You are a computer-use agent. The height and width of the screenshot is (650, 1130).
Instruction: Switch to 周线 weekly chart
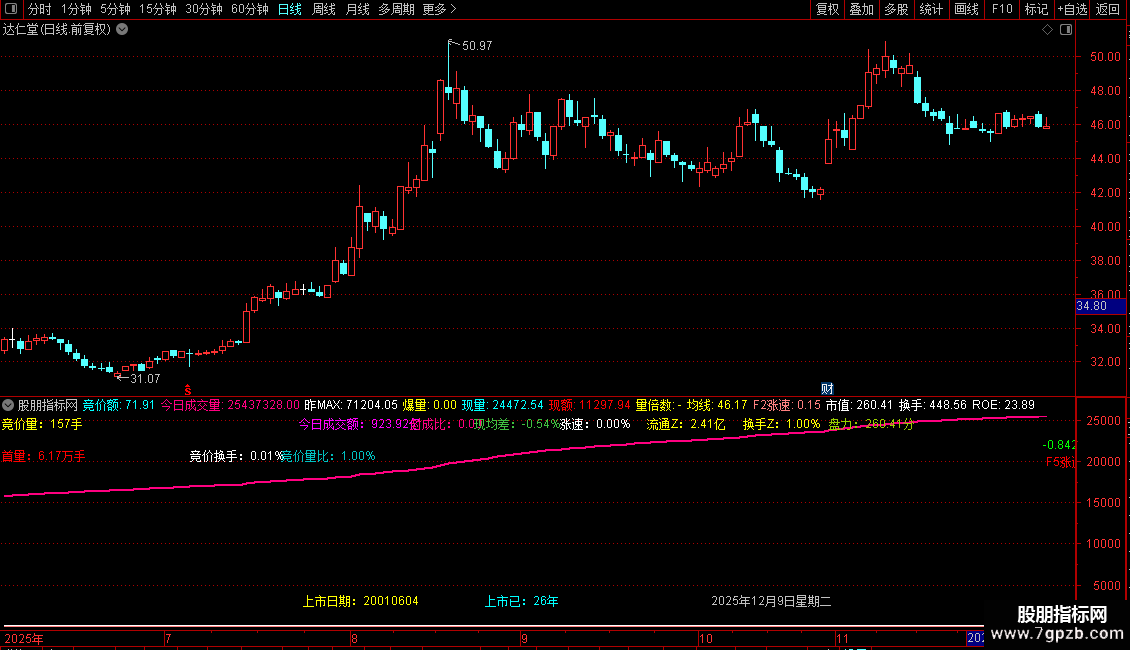click(324, 9)
